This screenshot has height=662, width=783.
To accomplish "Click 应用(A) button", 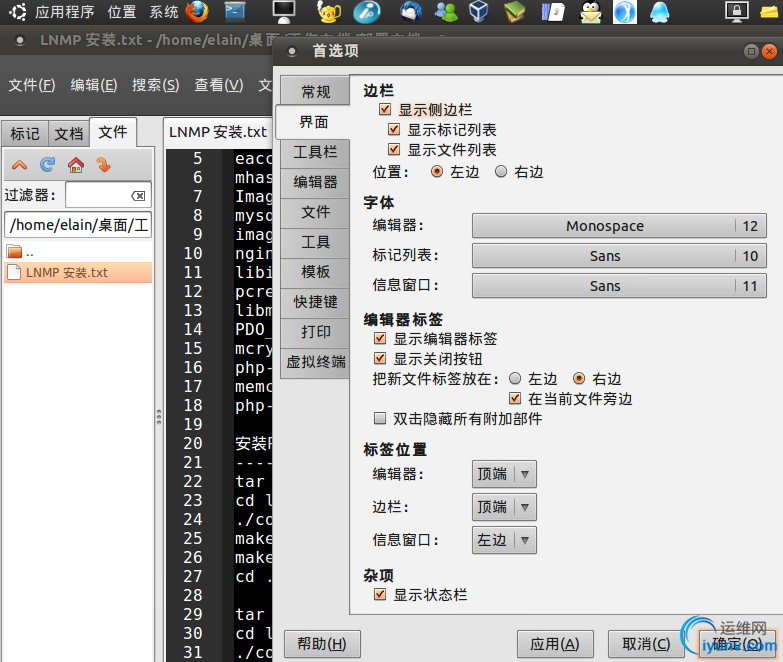I will (555, 644).
